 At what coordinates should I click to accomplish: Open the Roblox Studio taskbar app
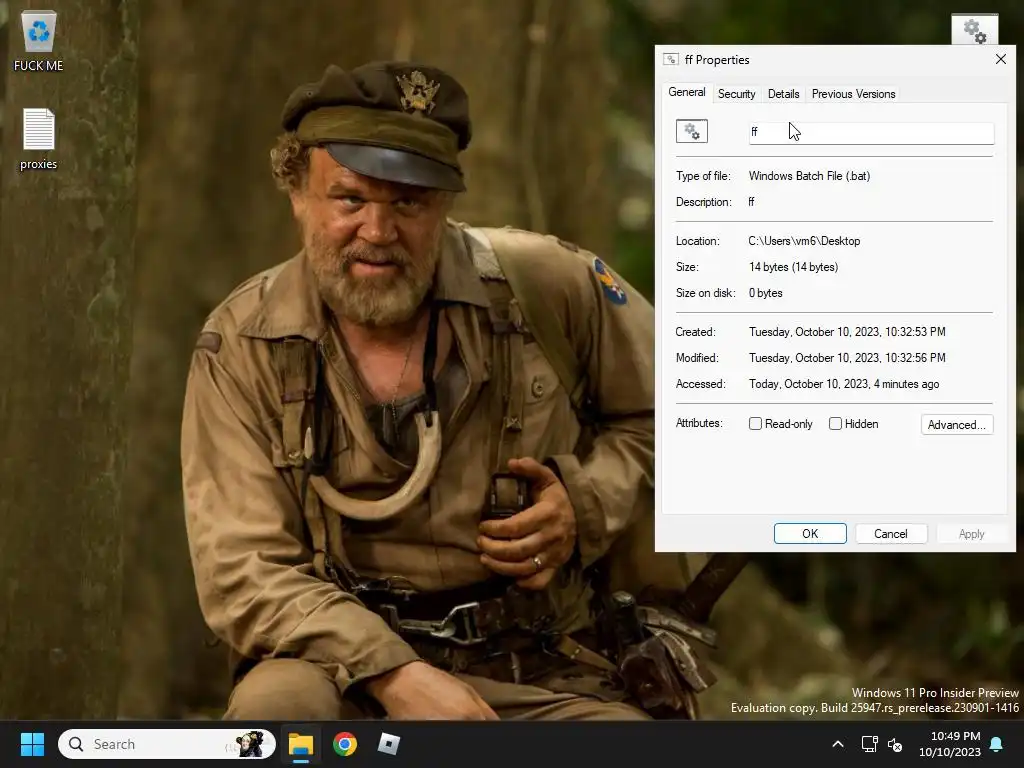click(389, 744)
